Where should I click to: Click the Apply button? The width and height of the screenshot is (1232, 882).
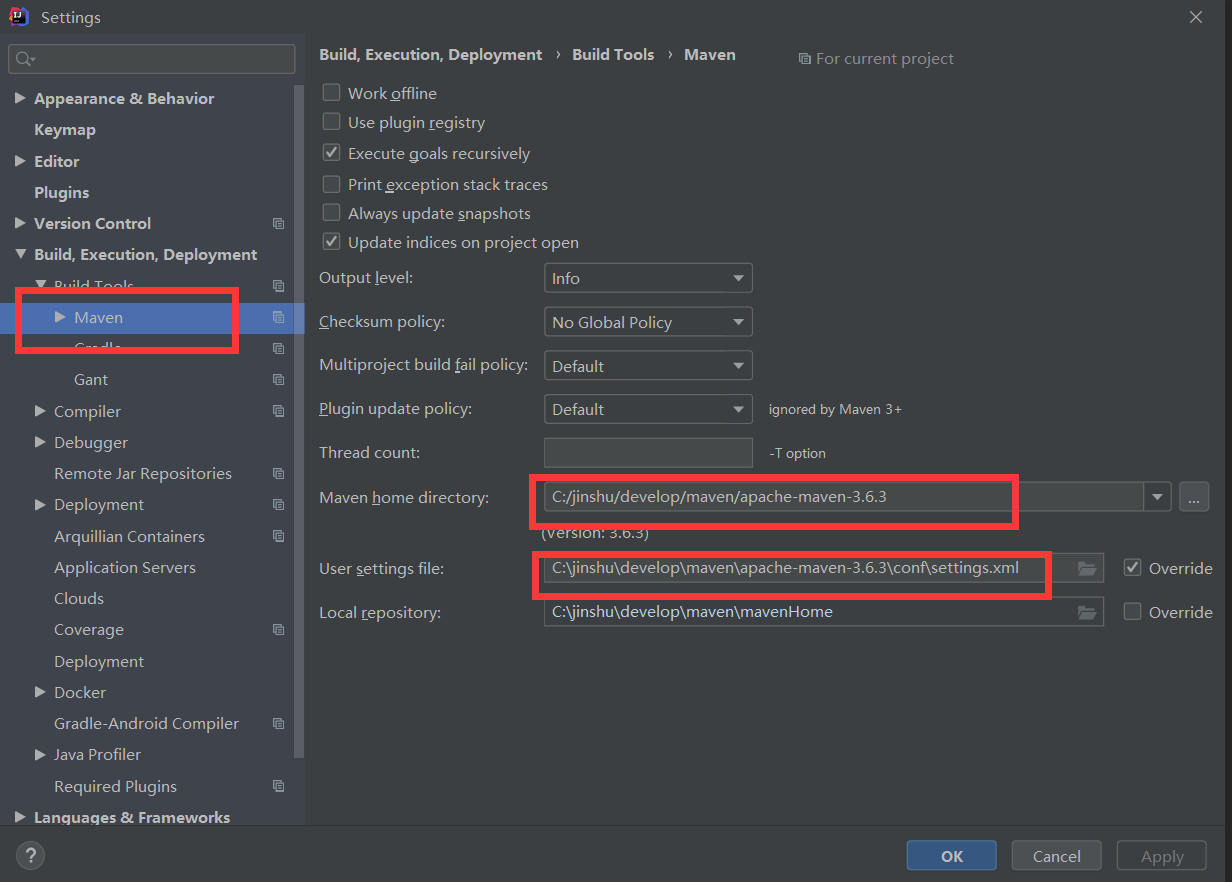[1162, 856]
